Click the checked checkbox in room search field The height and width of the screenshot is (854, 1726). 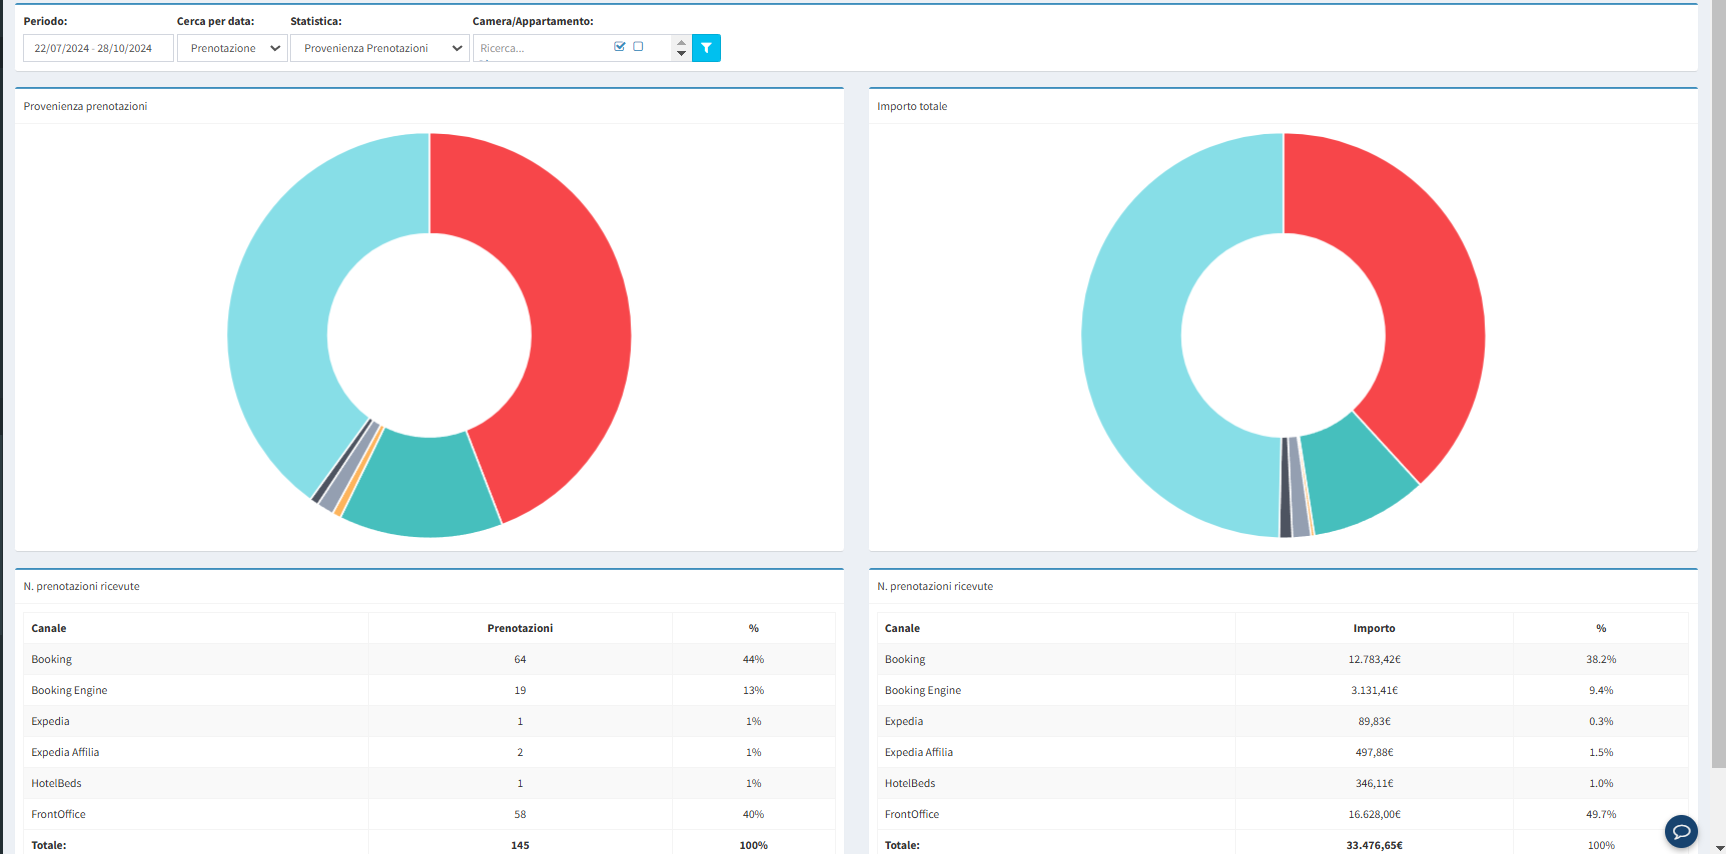(620, 46)
